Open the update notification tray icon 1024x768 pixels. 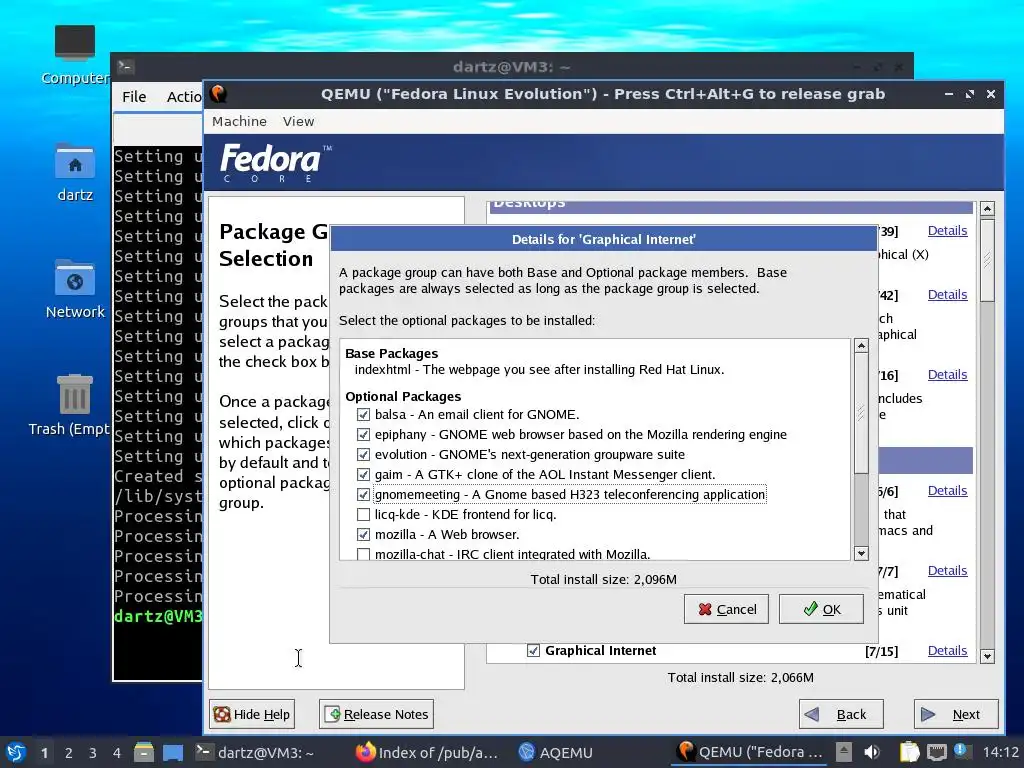click(960, 750)
